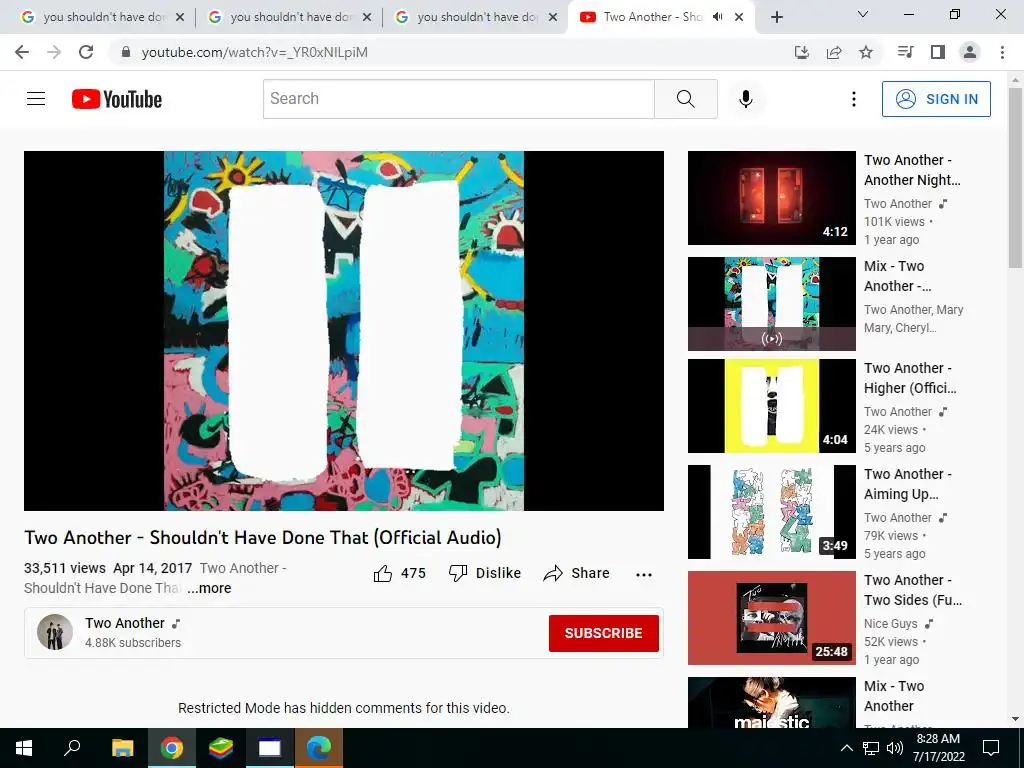This screenshot has height=768, width=1024.
Task: Share the video with Share button
Action: (576, 573)
